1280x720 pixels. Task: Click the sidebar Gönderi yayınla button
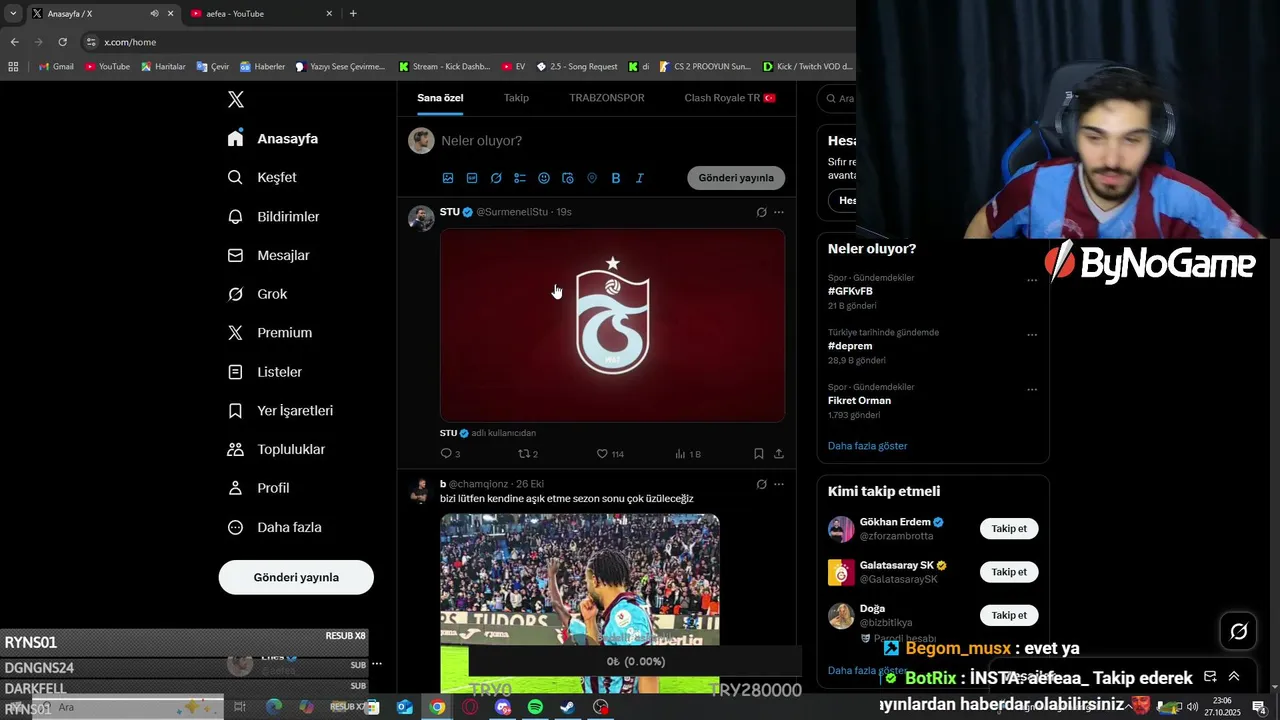click(x=296, y=577)
